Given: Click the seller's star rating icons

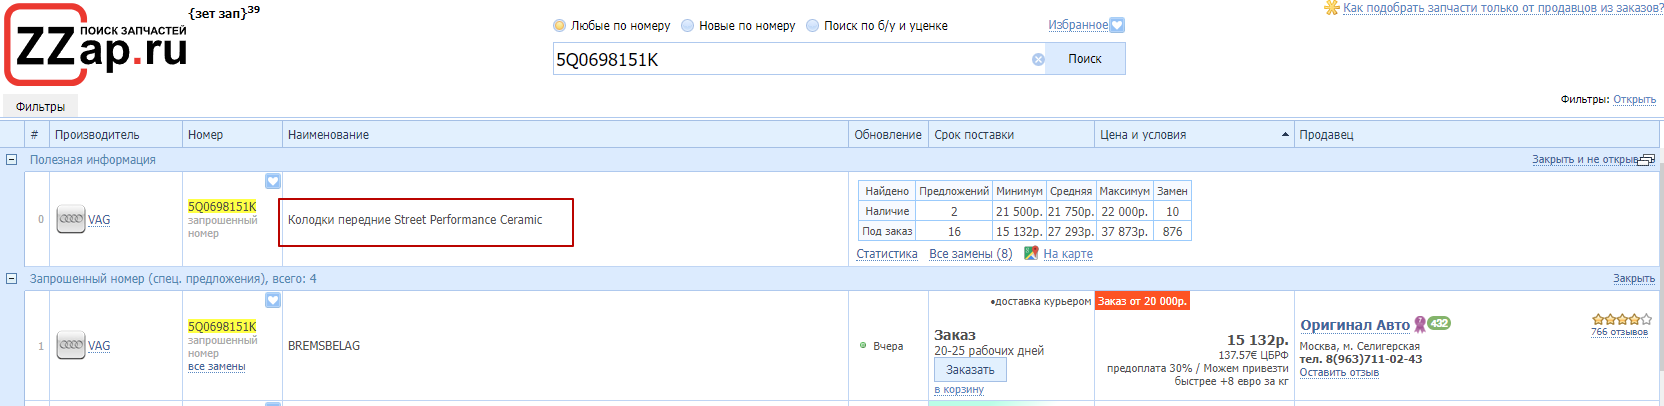Looking at the screenshot, I should (x=1621, y=320).
